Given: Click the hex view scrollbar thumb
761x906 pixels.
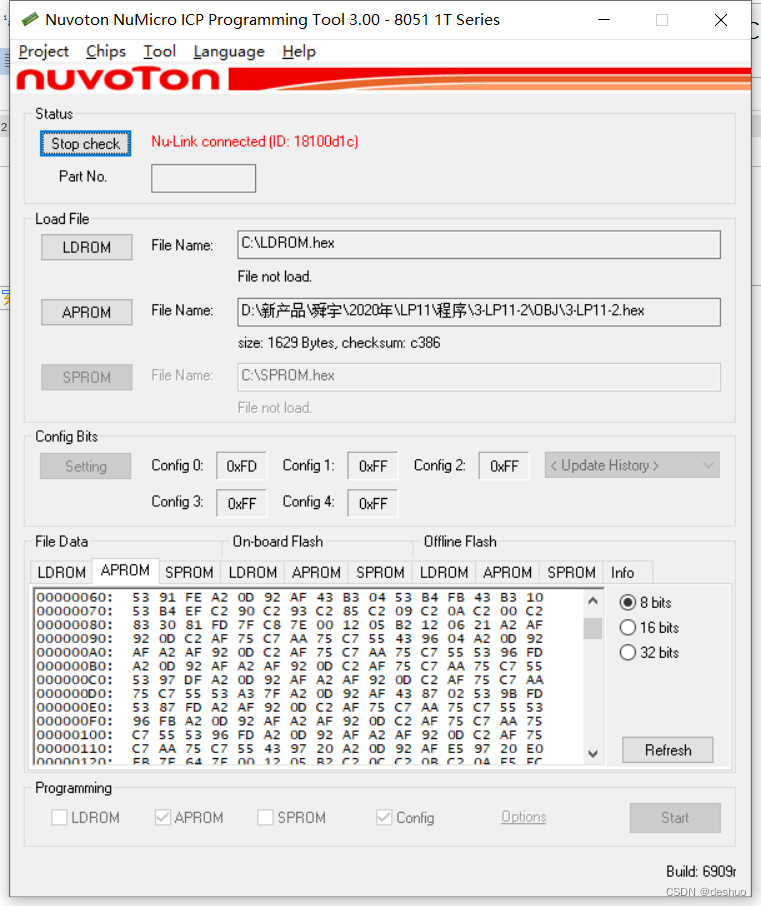Looking at the screenshot, I should click(593, 628).
